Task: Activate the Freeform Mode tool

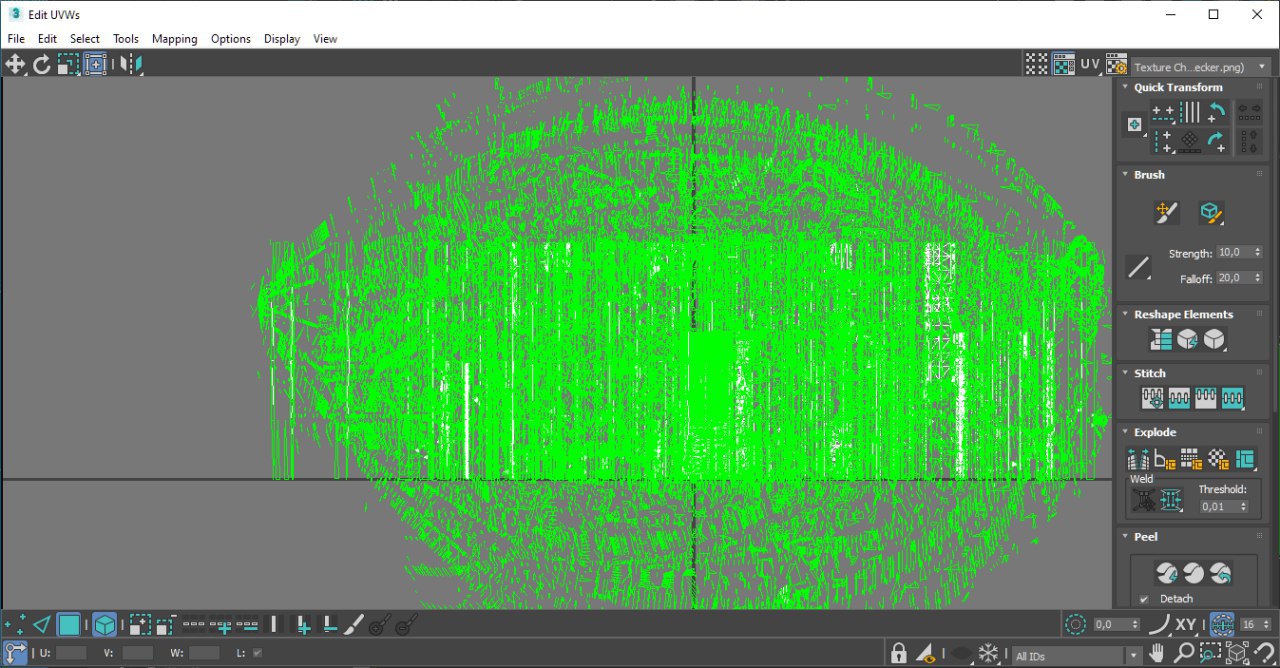Action: click(95, 65)
